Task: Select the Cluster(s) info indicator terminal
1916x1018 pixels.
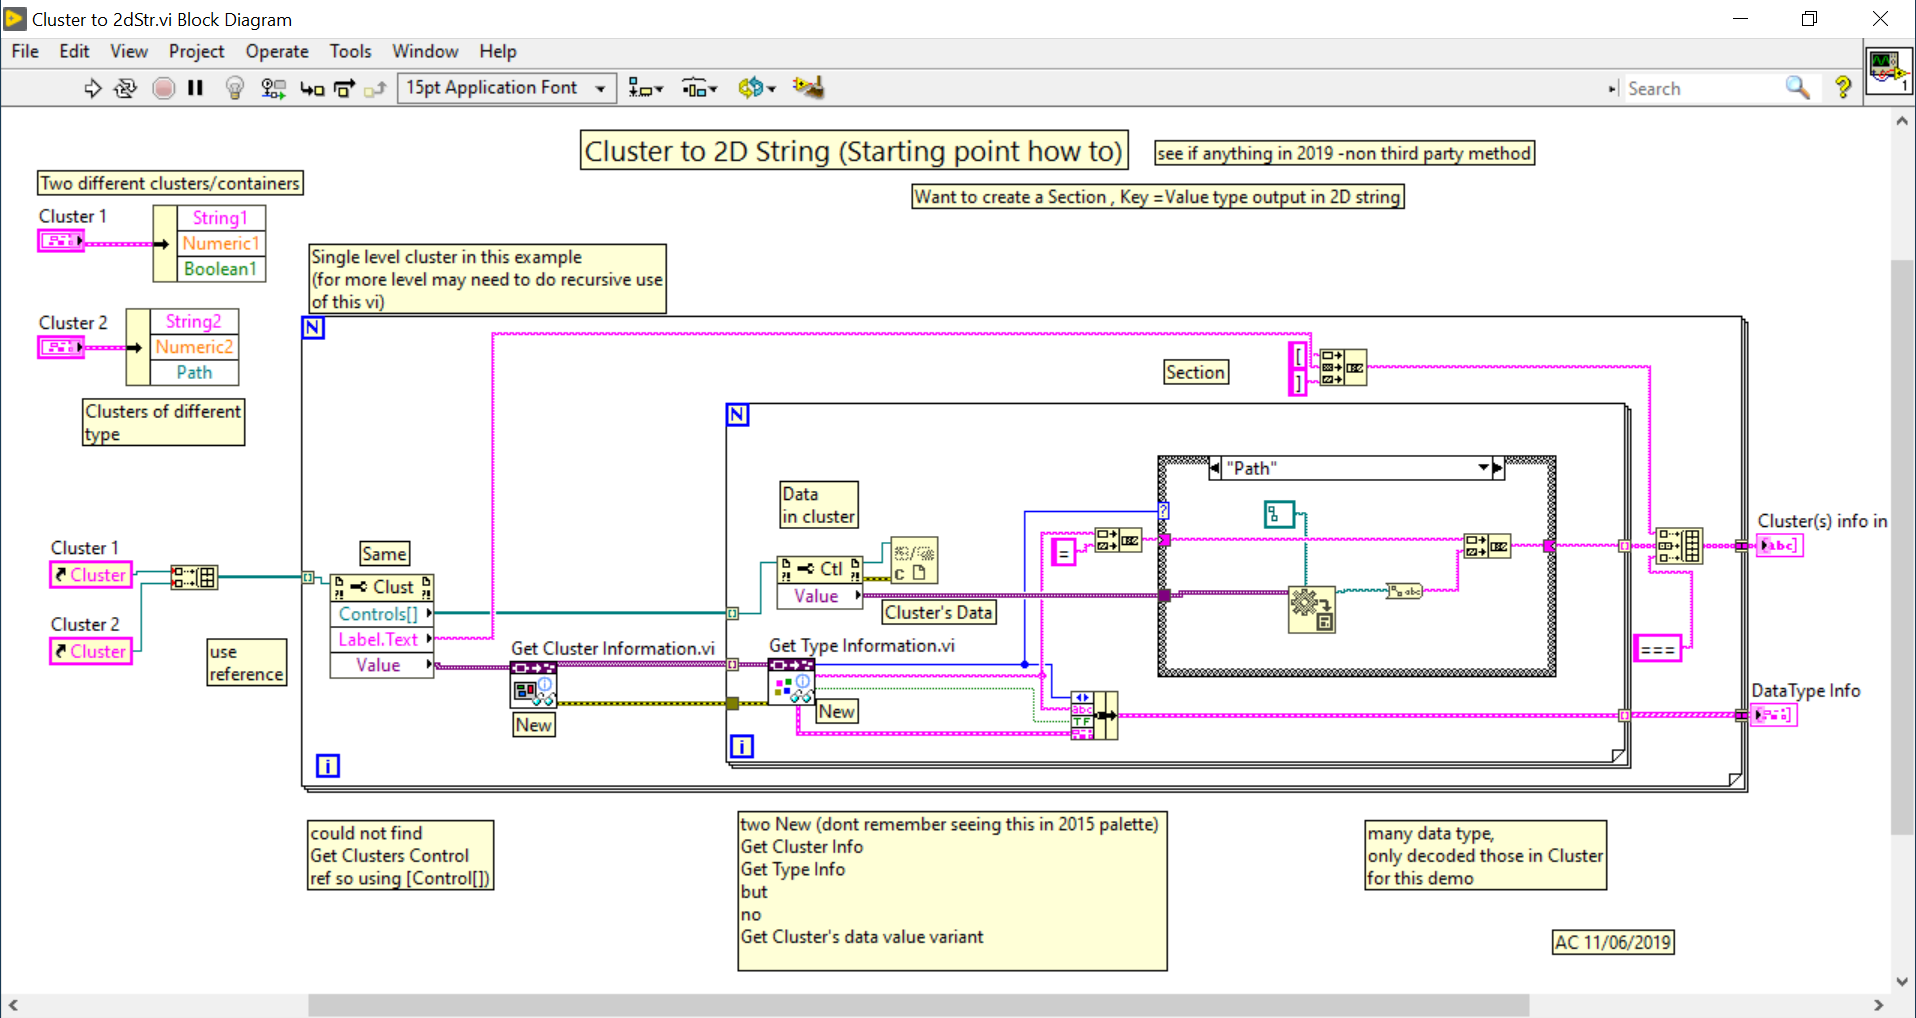Action: [1780, 546]
